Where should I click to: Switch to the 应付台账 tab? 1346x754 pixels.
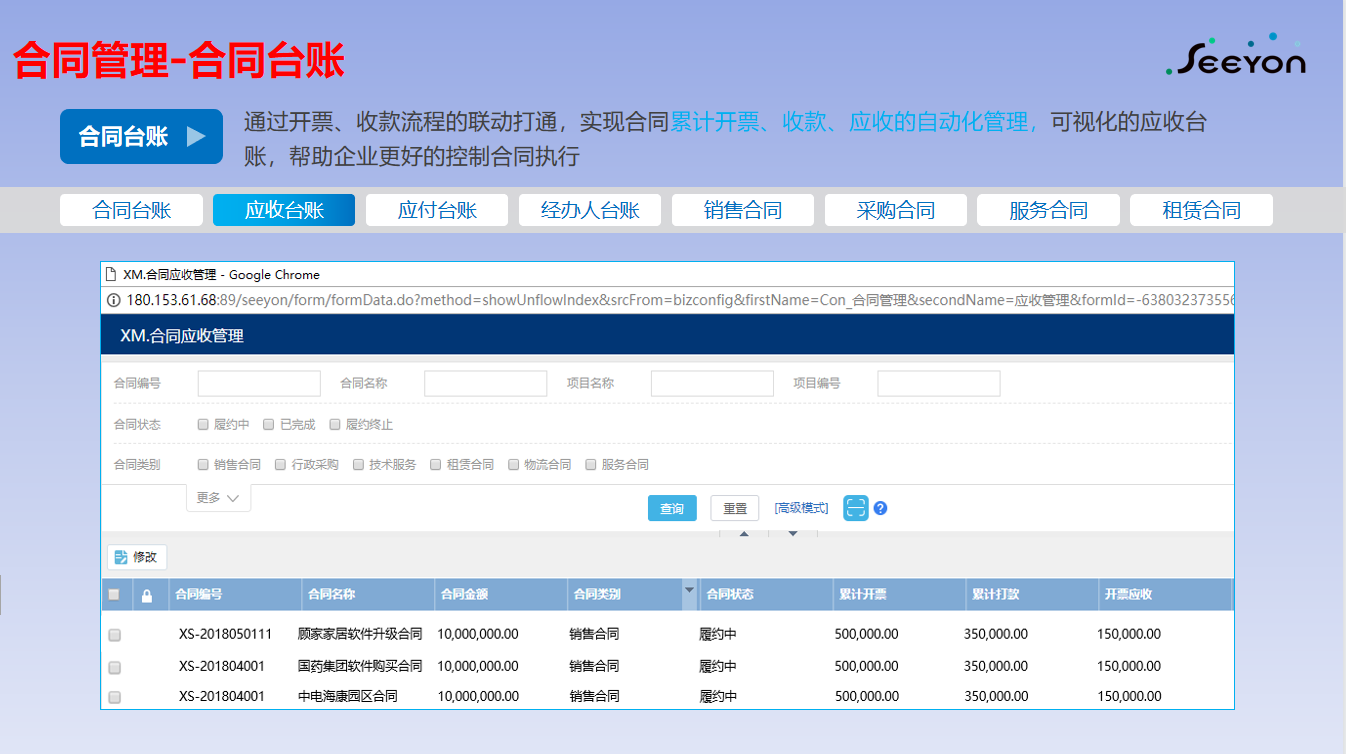[437, 210]
